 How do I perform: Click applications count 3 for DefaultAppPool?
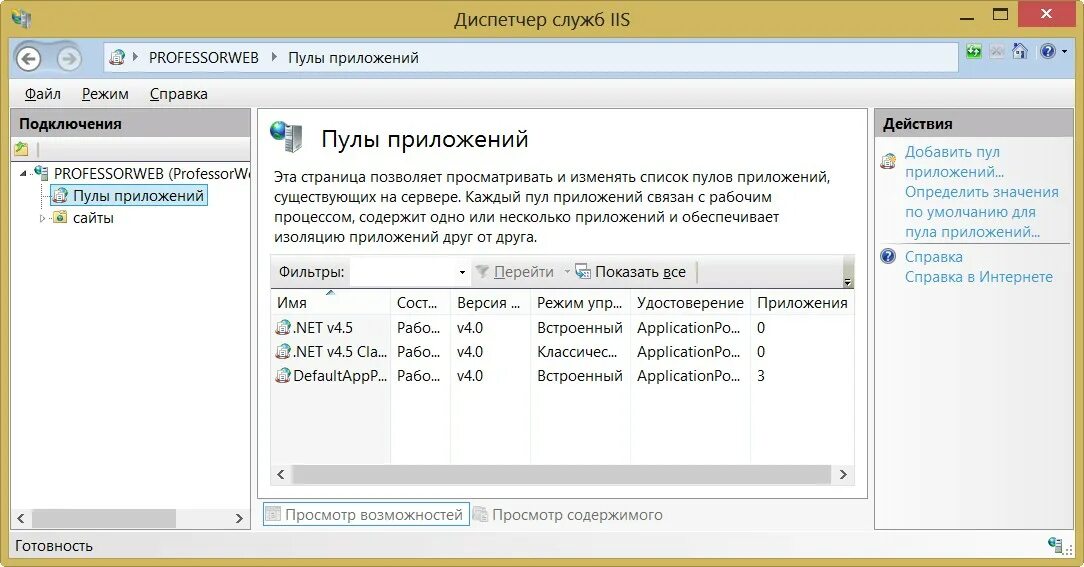pos(760,376)
